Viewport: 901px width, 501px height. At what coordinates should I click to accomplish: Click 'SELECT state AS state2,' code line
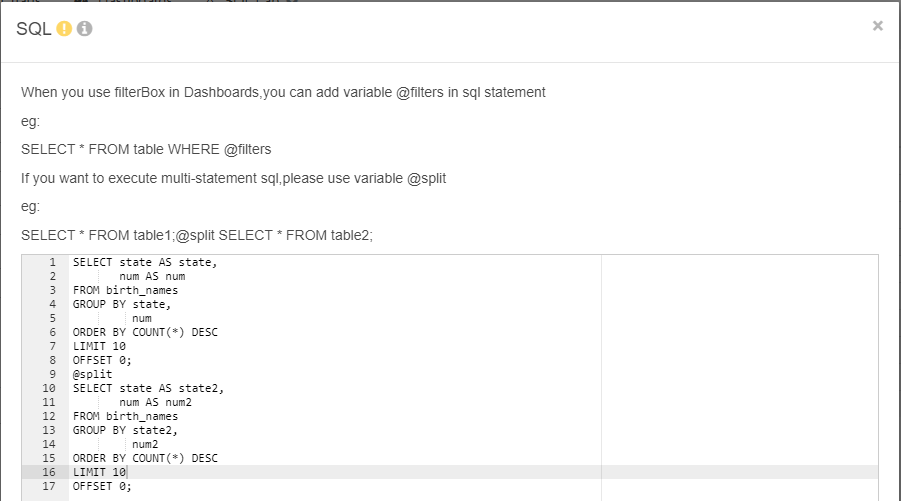[x=148, y=388]
